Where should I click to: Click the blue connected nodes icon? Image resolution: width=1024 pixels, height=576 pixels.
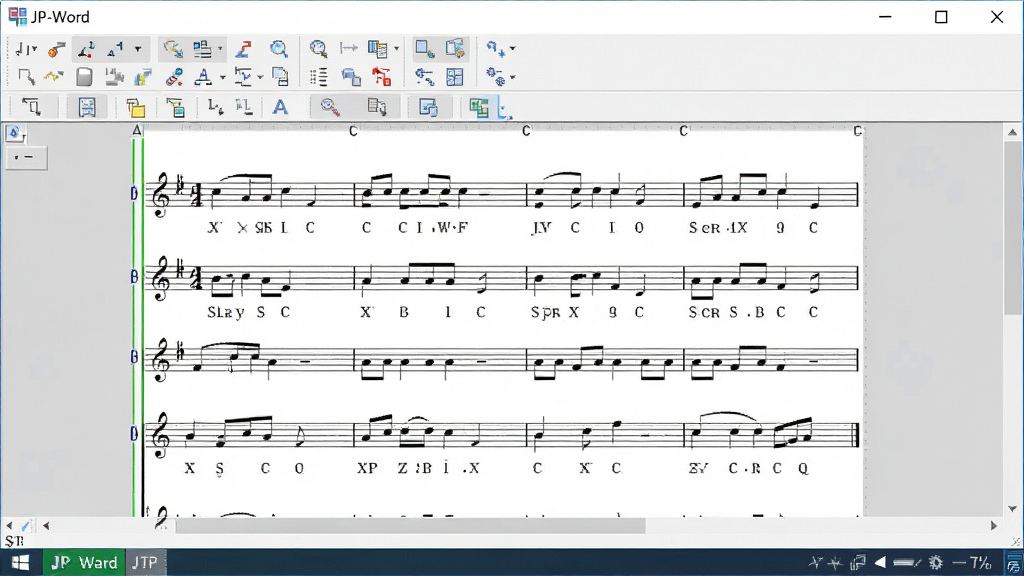pyautogui.click(x=424, y=77)
